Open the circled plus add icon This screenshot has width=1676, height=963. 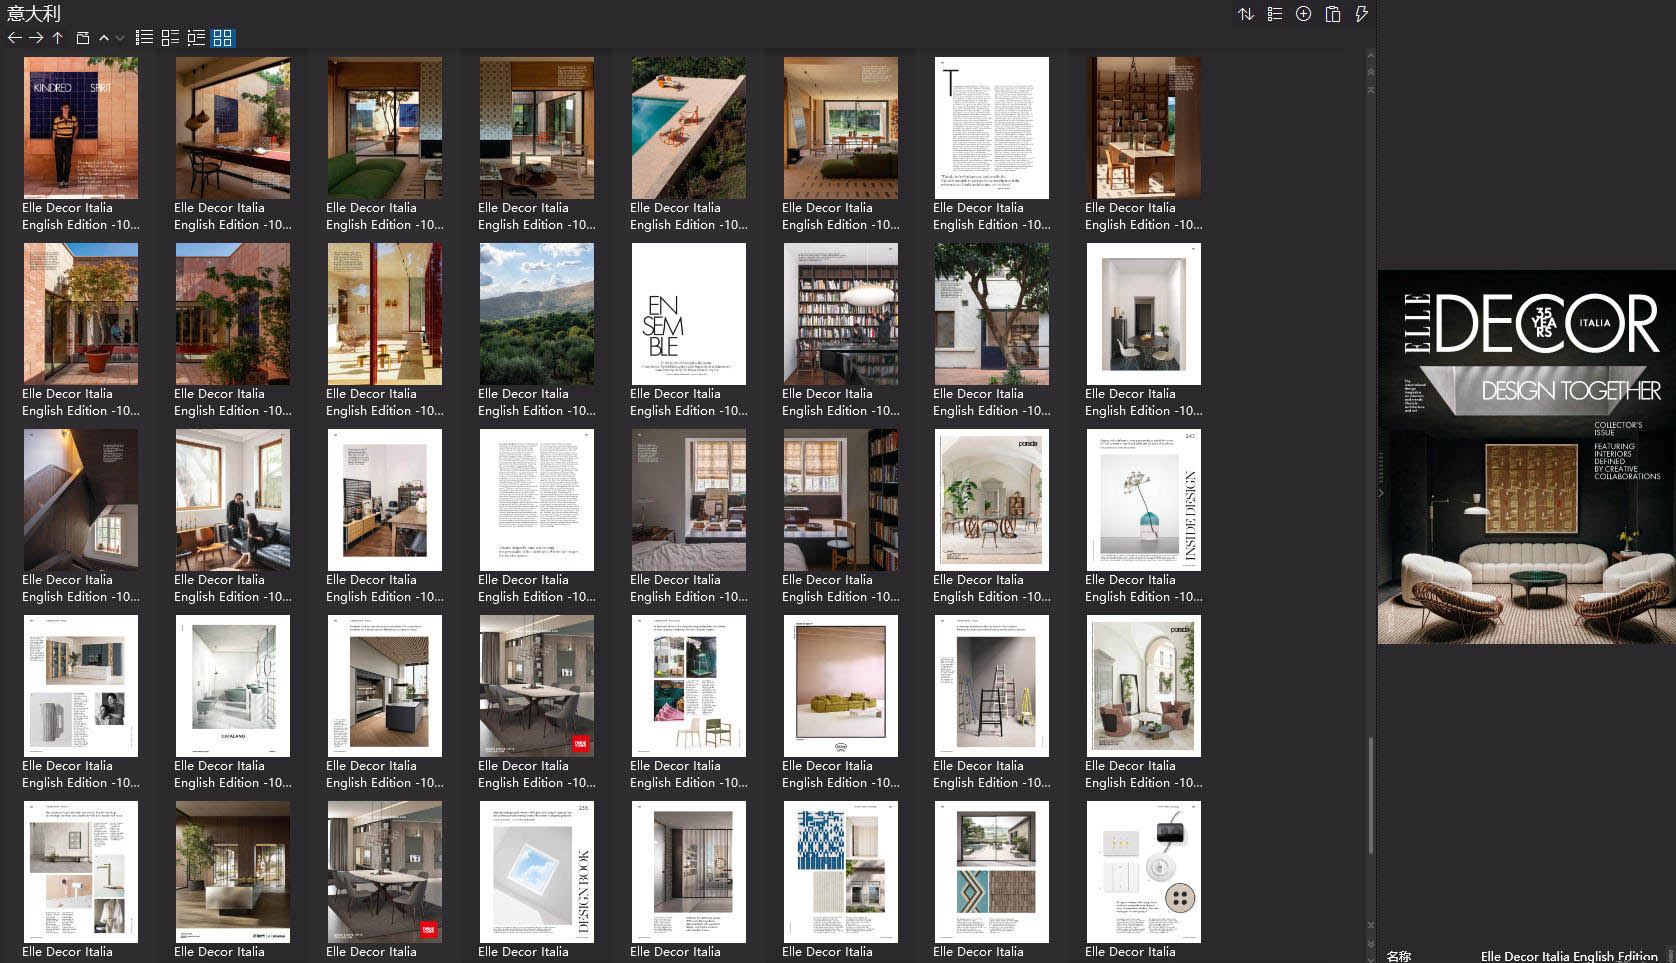1302,14
